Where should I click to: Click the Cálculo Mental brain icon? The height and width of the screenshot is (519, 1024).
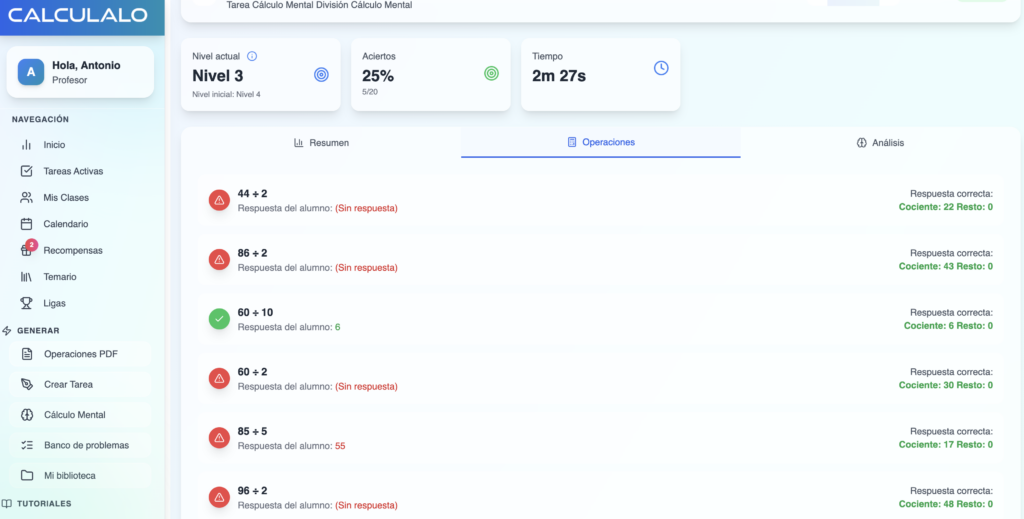(x=27, y=415)
